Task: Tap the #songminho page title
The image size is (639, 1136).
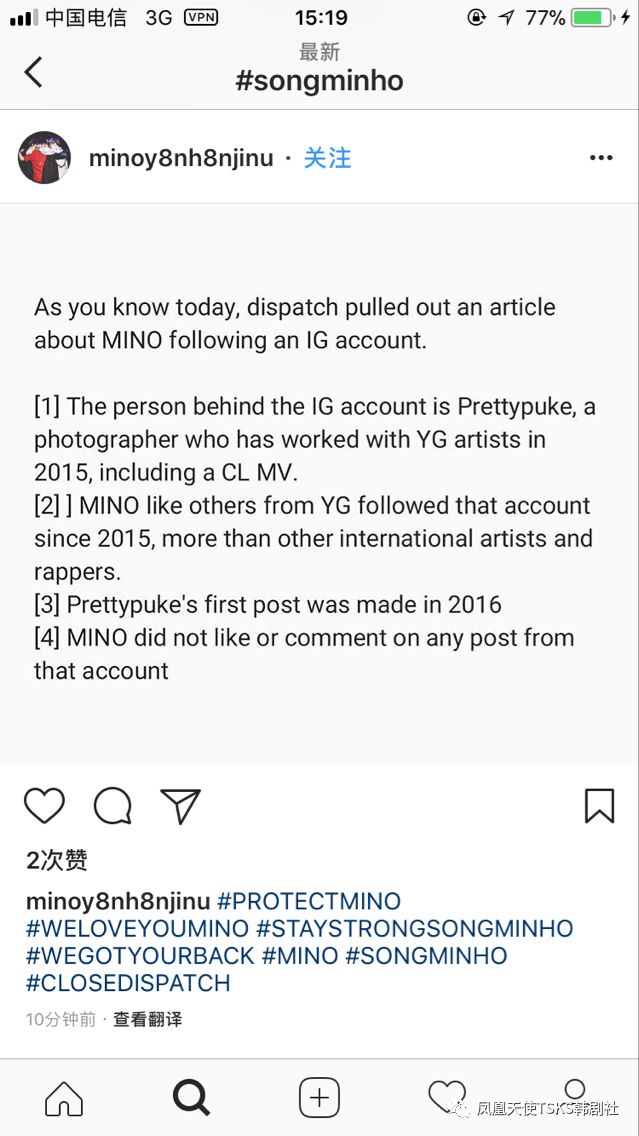Action: [320, 80]
